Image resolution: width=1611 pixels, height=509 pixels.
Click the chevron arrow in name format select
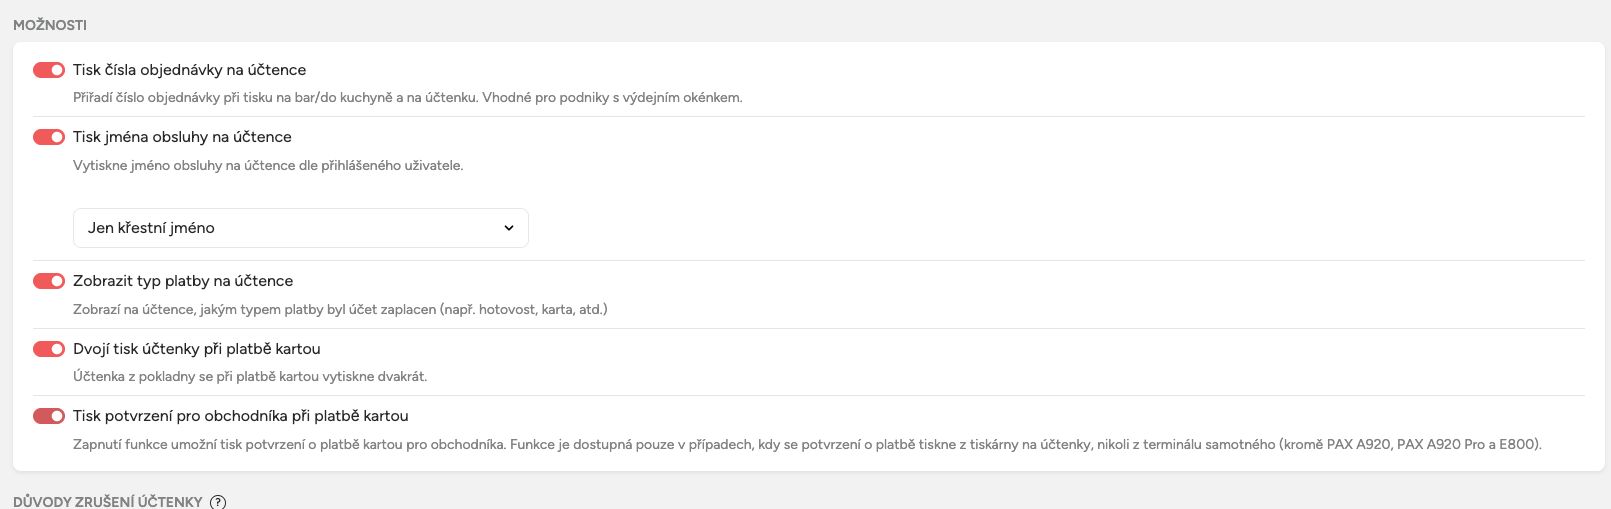[509, 228]
